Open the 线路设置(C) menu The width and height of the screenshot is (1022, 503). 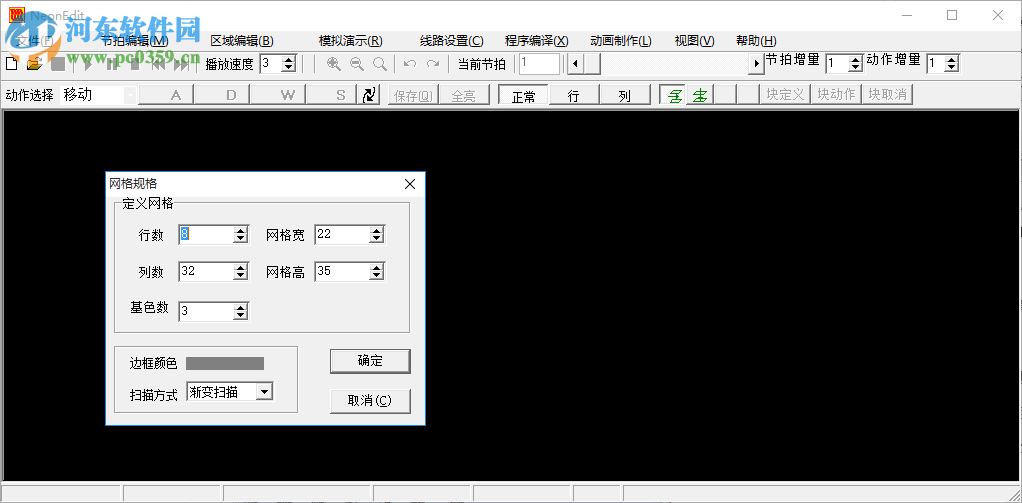(x=452, y=41)
